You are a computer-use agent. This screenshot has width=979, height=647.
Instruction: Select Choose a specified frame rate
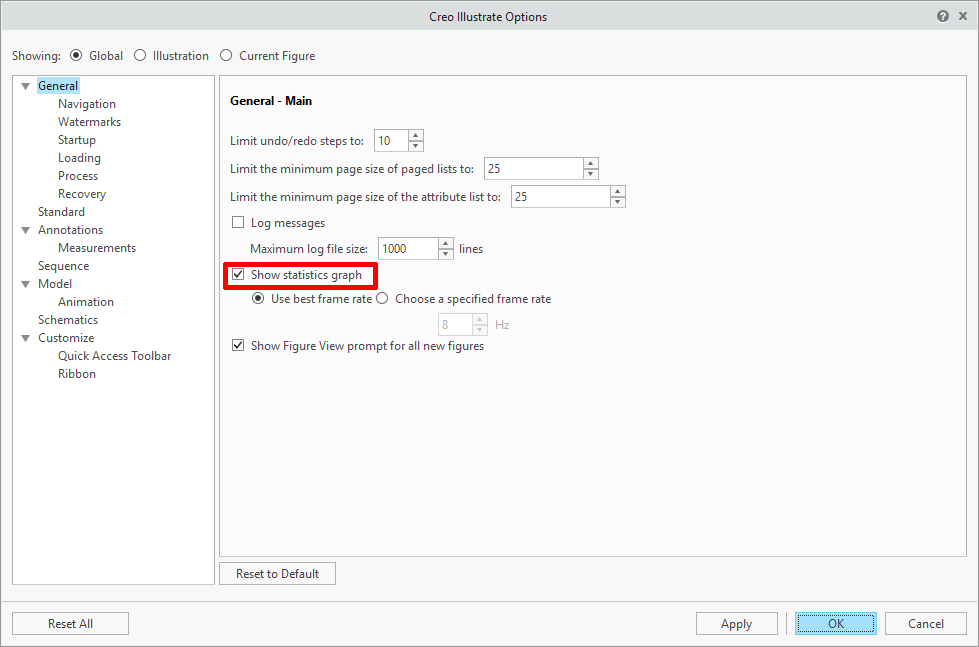click(382, 299)
